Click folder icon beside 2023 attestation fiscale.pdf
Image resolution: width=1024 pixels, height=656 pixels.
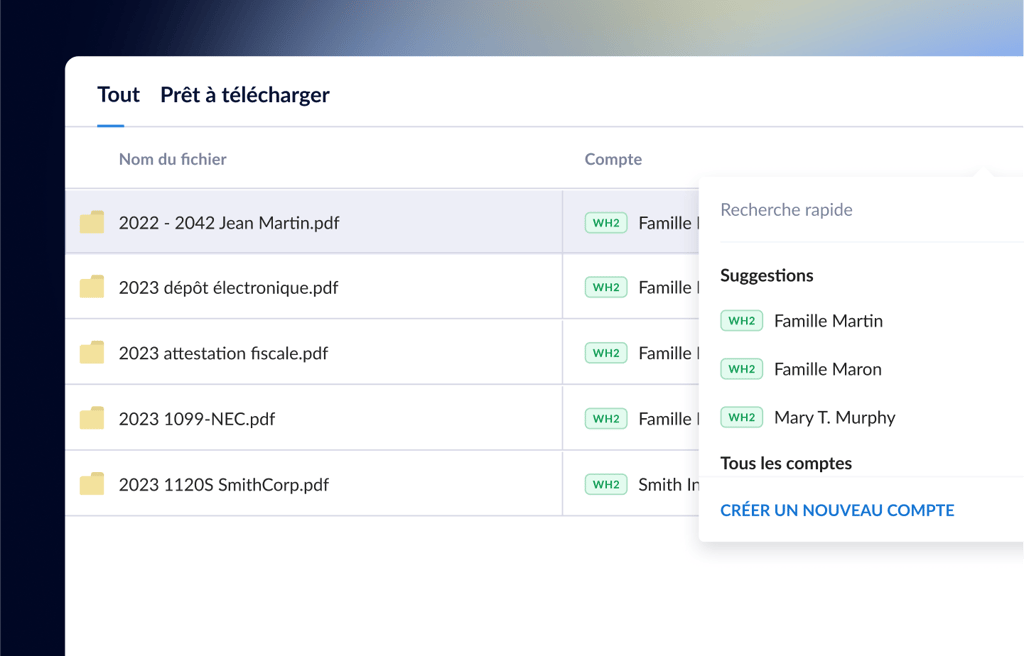92,353
